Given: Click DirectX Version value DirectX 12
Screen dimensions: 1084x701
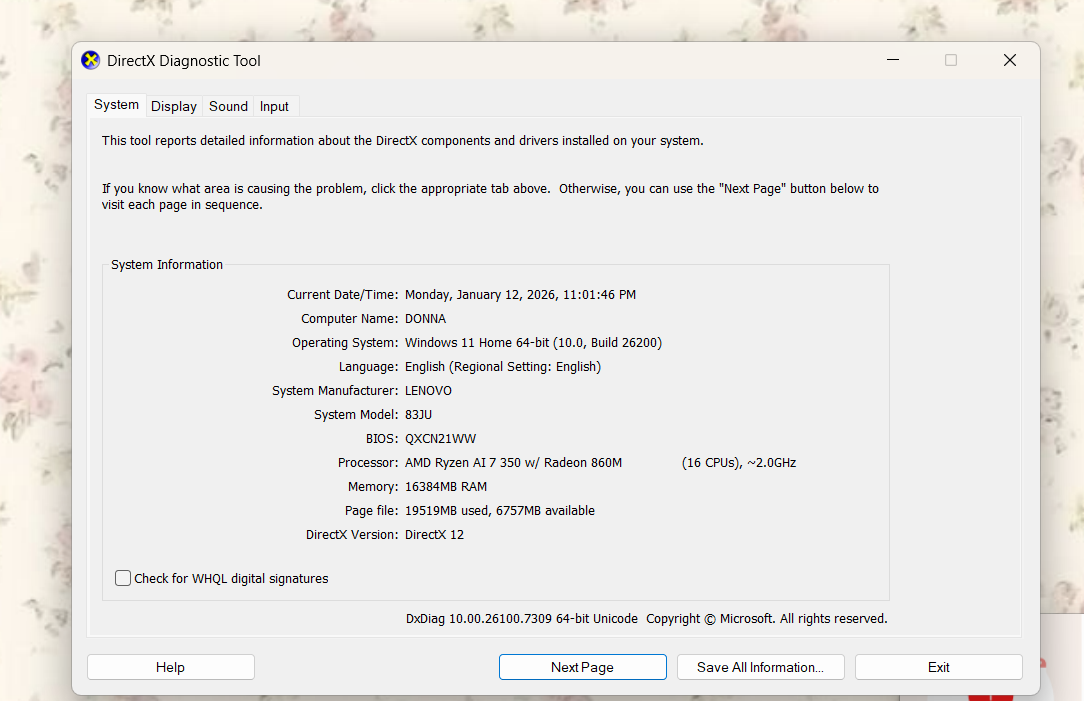Looking at the screenshot, I should pyautogui.click(x=434, y=534).
